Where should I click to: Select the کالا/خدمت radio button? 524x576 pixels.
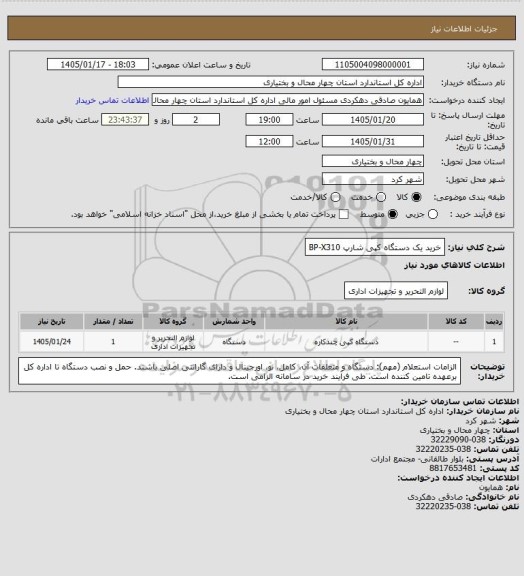pyautogui.click(x=335, y=197)
